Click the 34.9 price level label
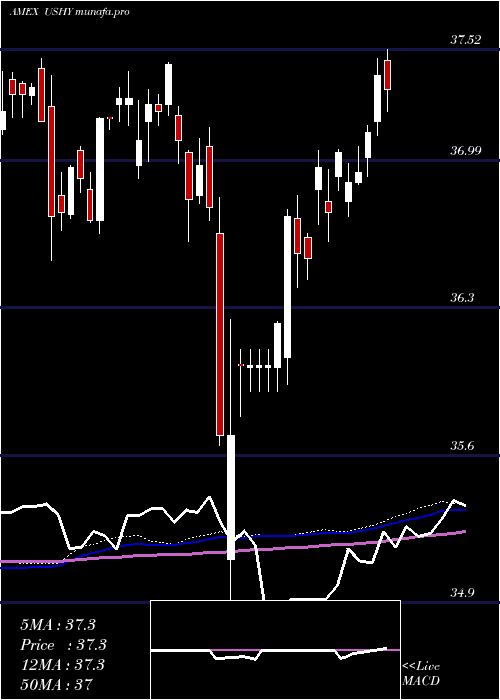This screenshot has width=500, height=700. (x=462, y=592)
